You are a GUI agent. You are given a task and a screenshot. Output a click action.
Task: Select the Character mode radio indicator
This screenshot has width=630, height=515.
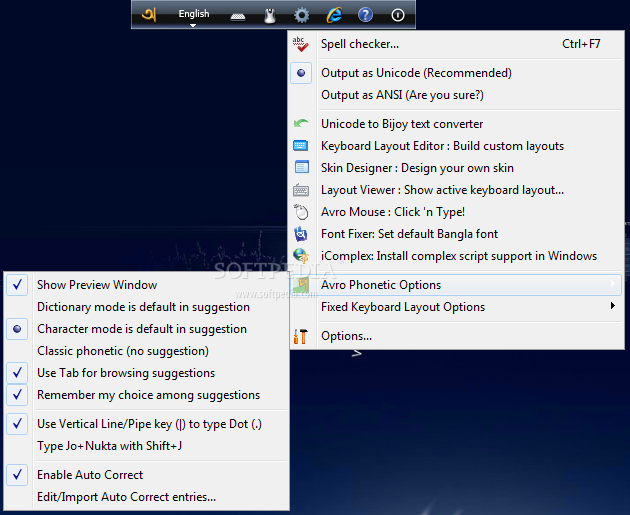(17, 329)
